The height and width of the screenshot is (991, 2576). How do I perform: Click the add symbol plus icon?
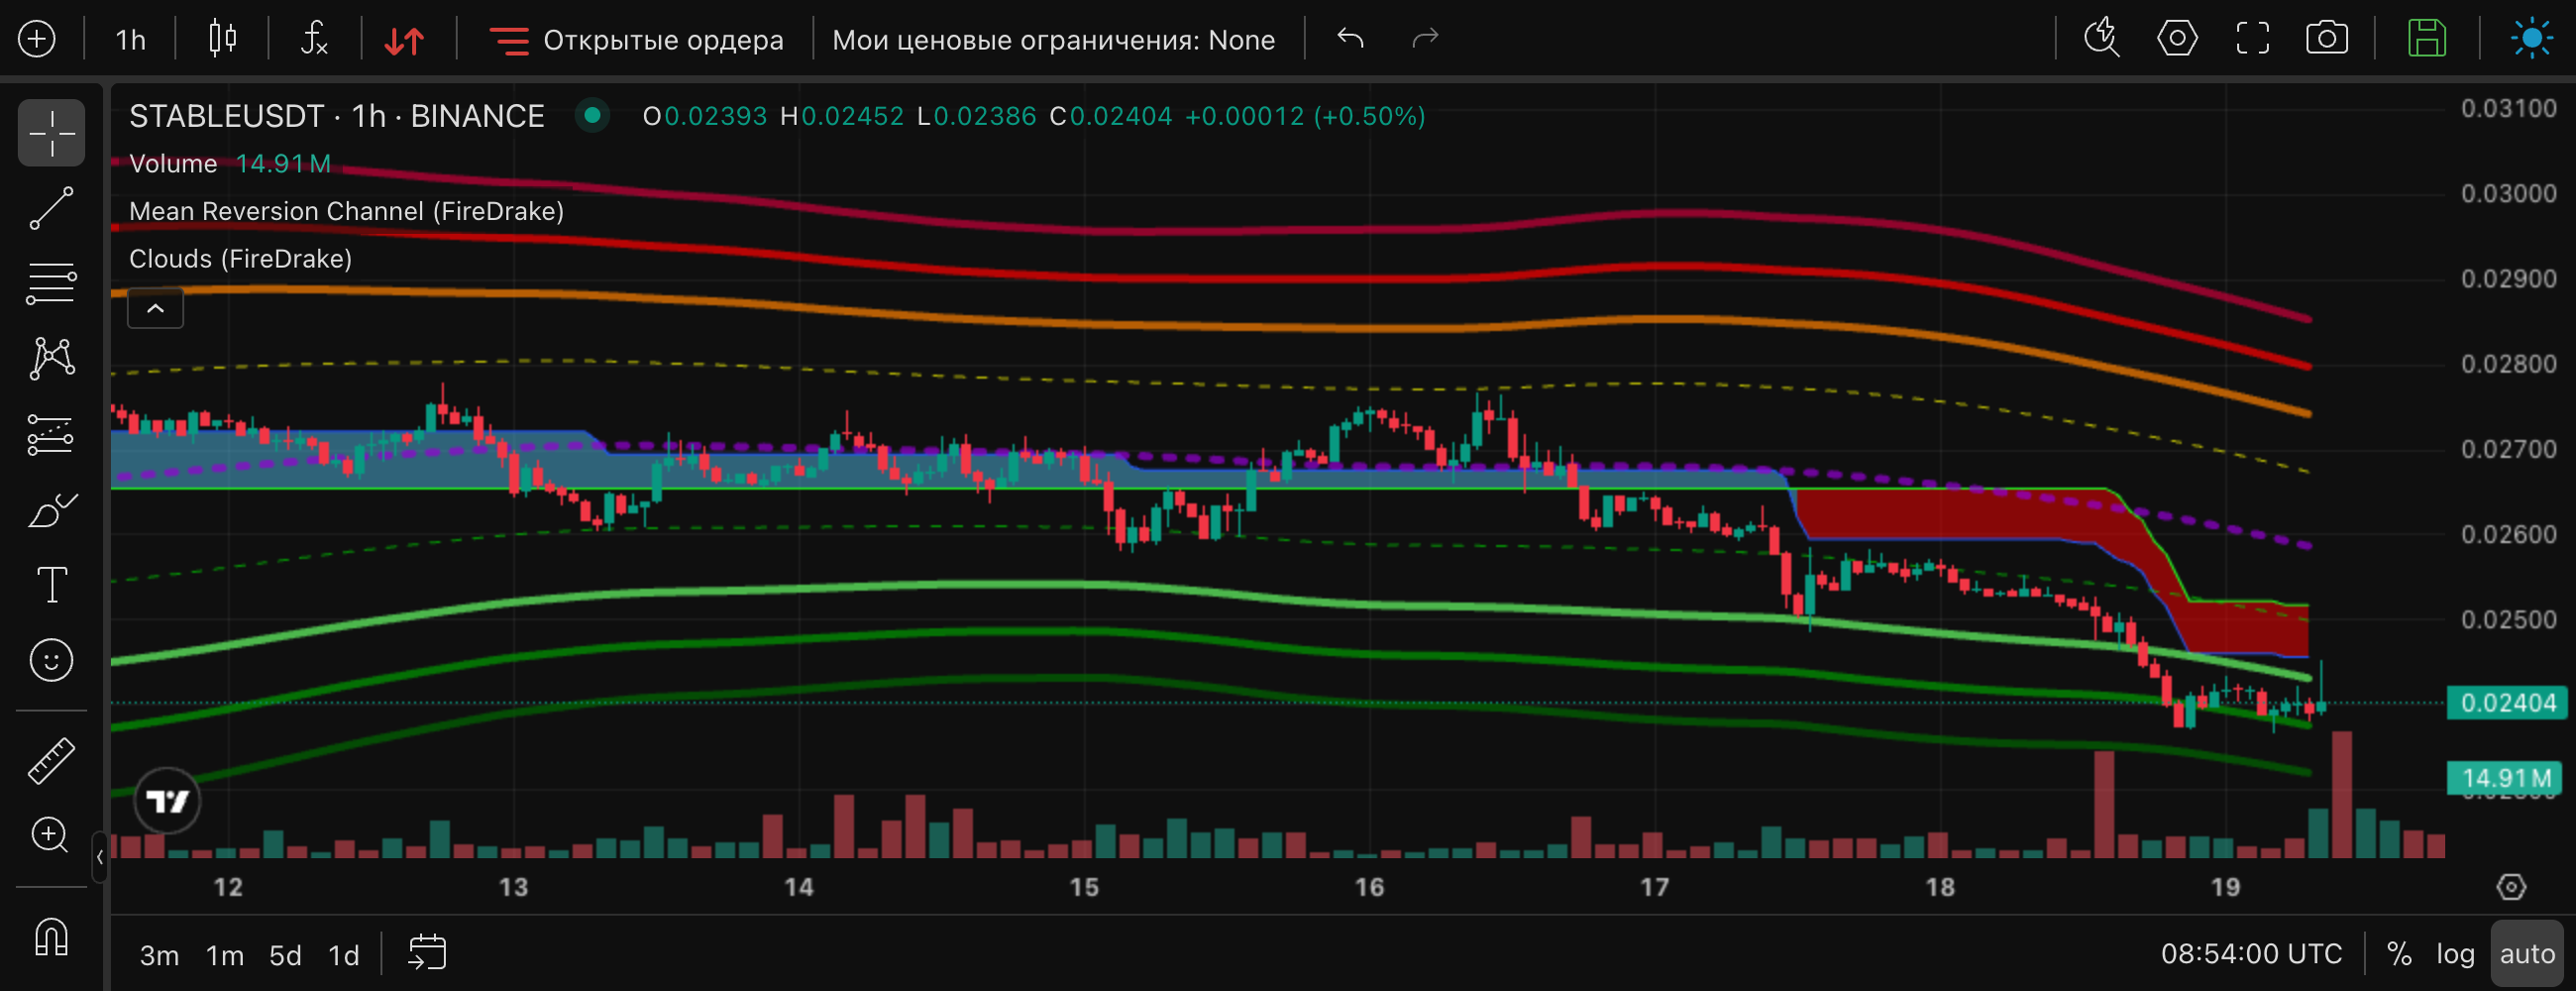[37, 39]
